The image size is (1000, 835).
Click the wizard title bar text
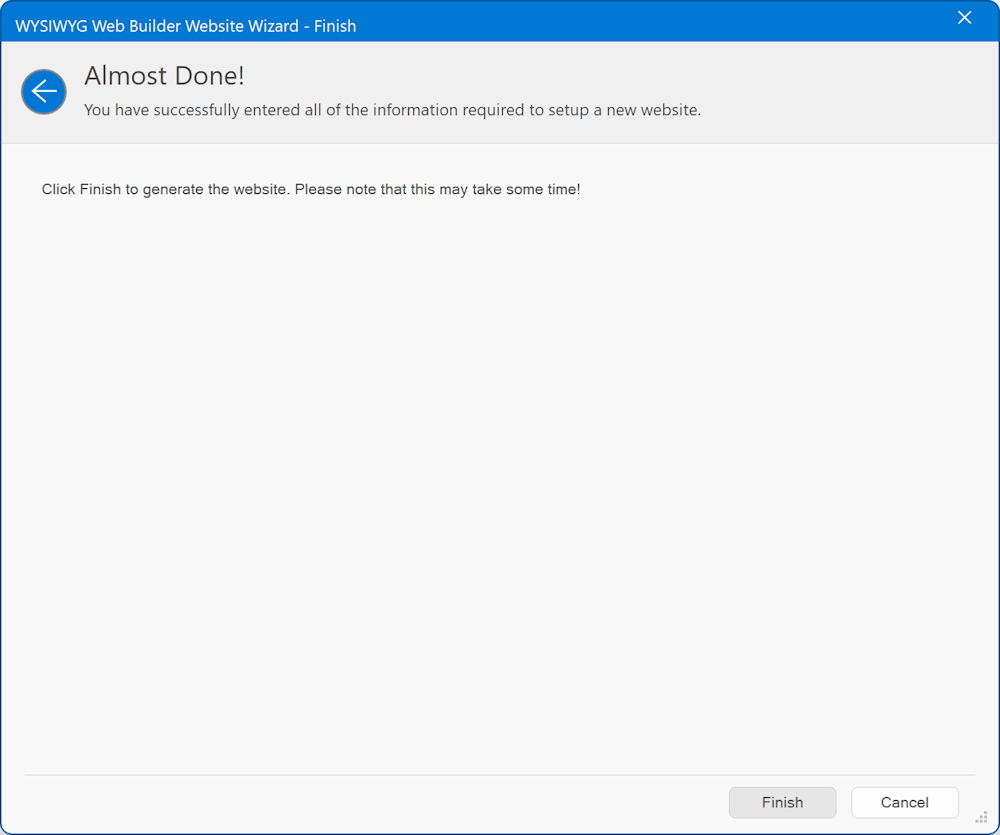click(185, 26)
